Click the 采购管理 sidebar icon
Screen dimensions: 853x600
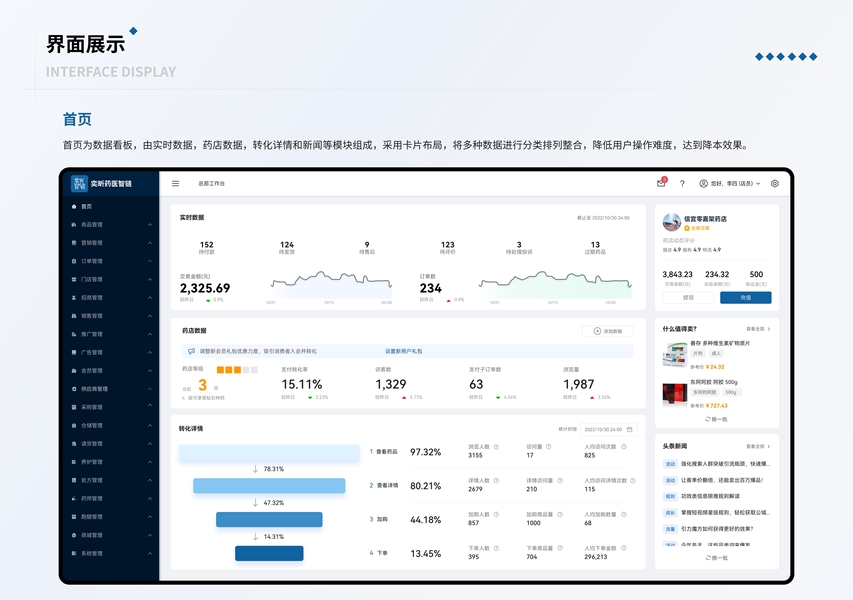click(74, 407)
